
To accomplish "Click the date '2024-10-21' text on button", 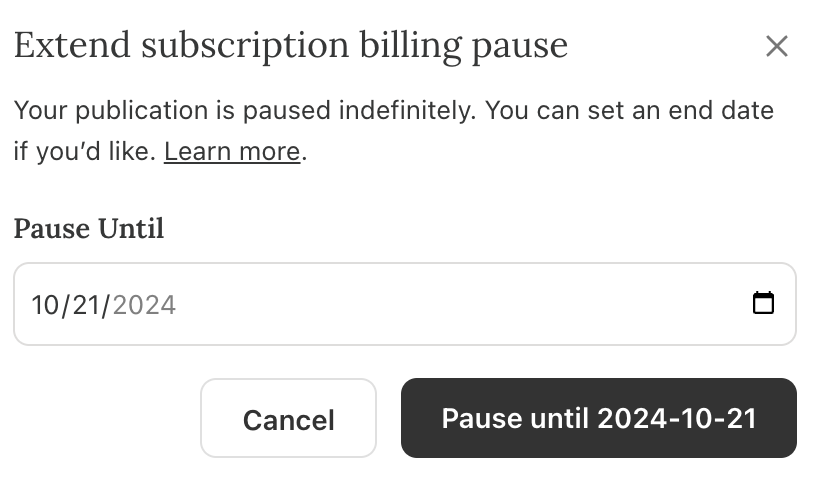I will (677, 418).
